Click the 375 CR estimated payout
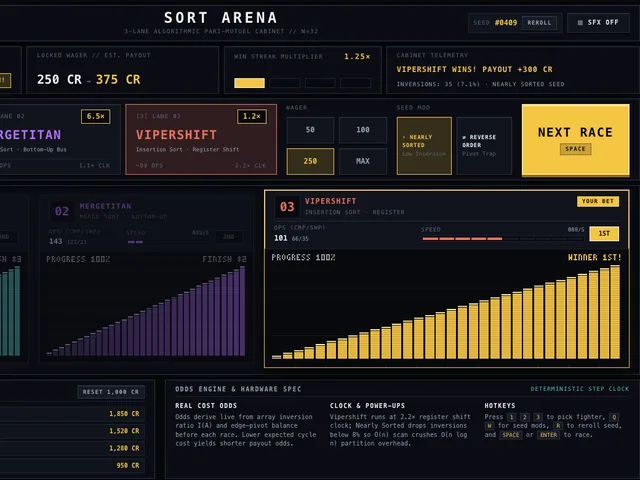 (118, 80)
